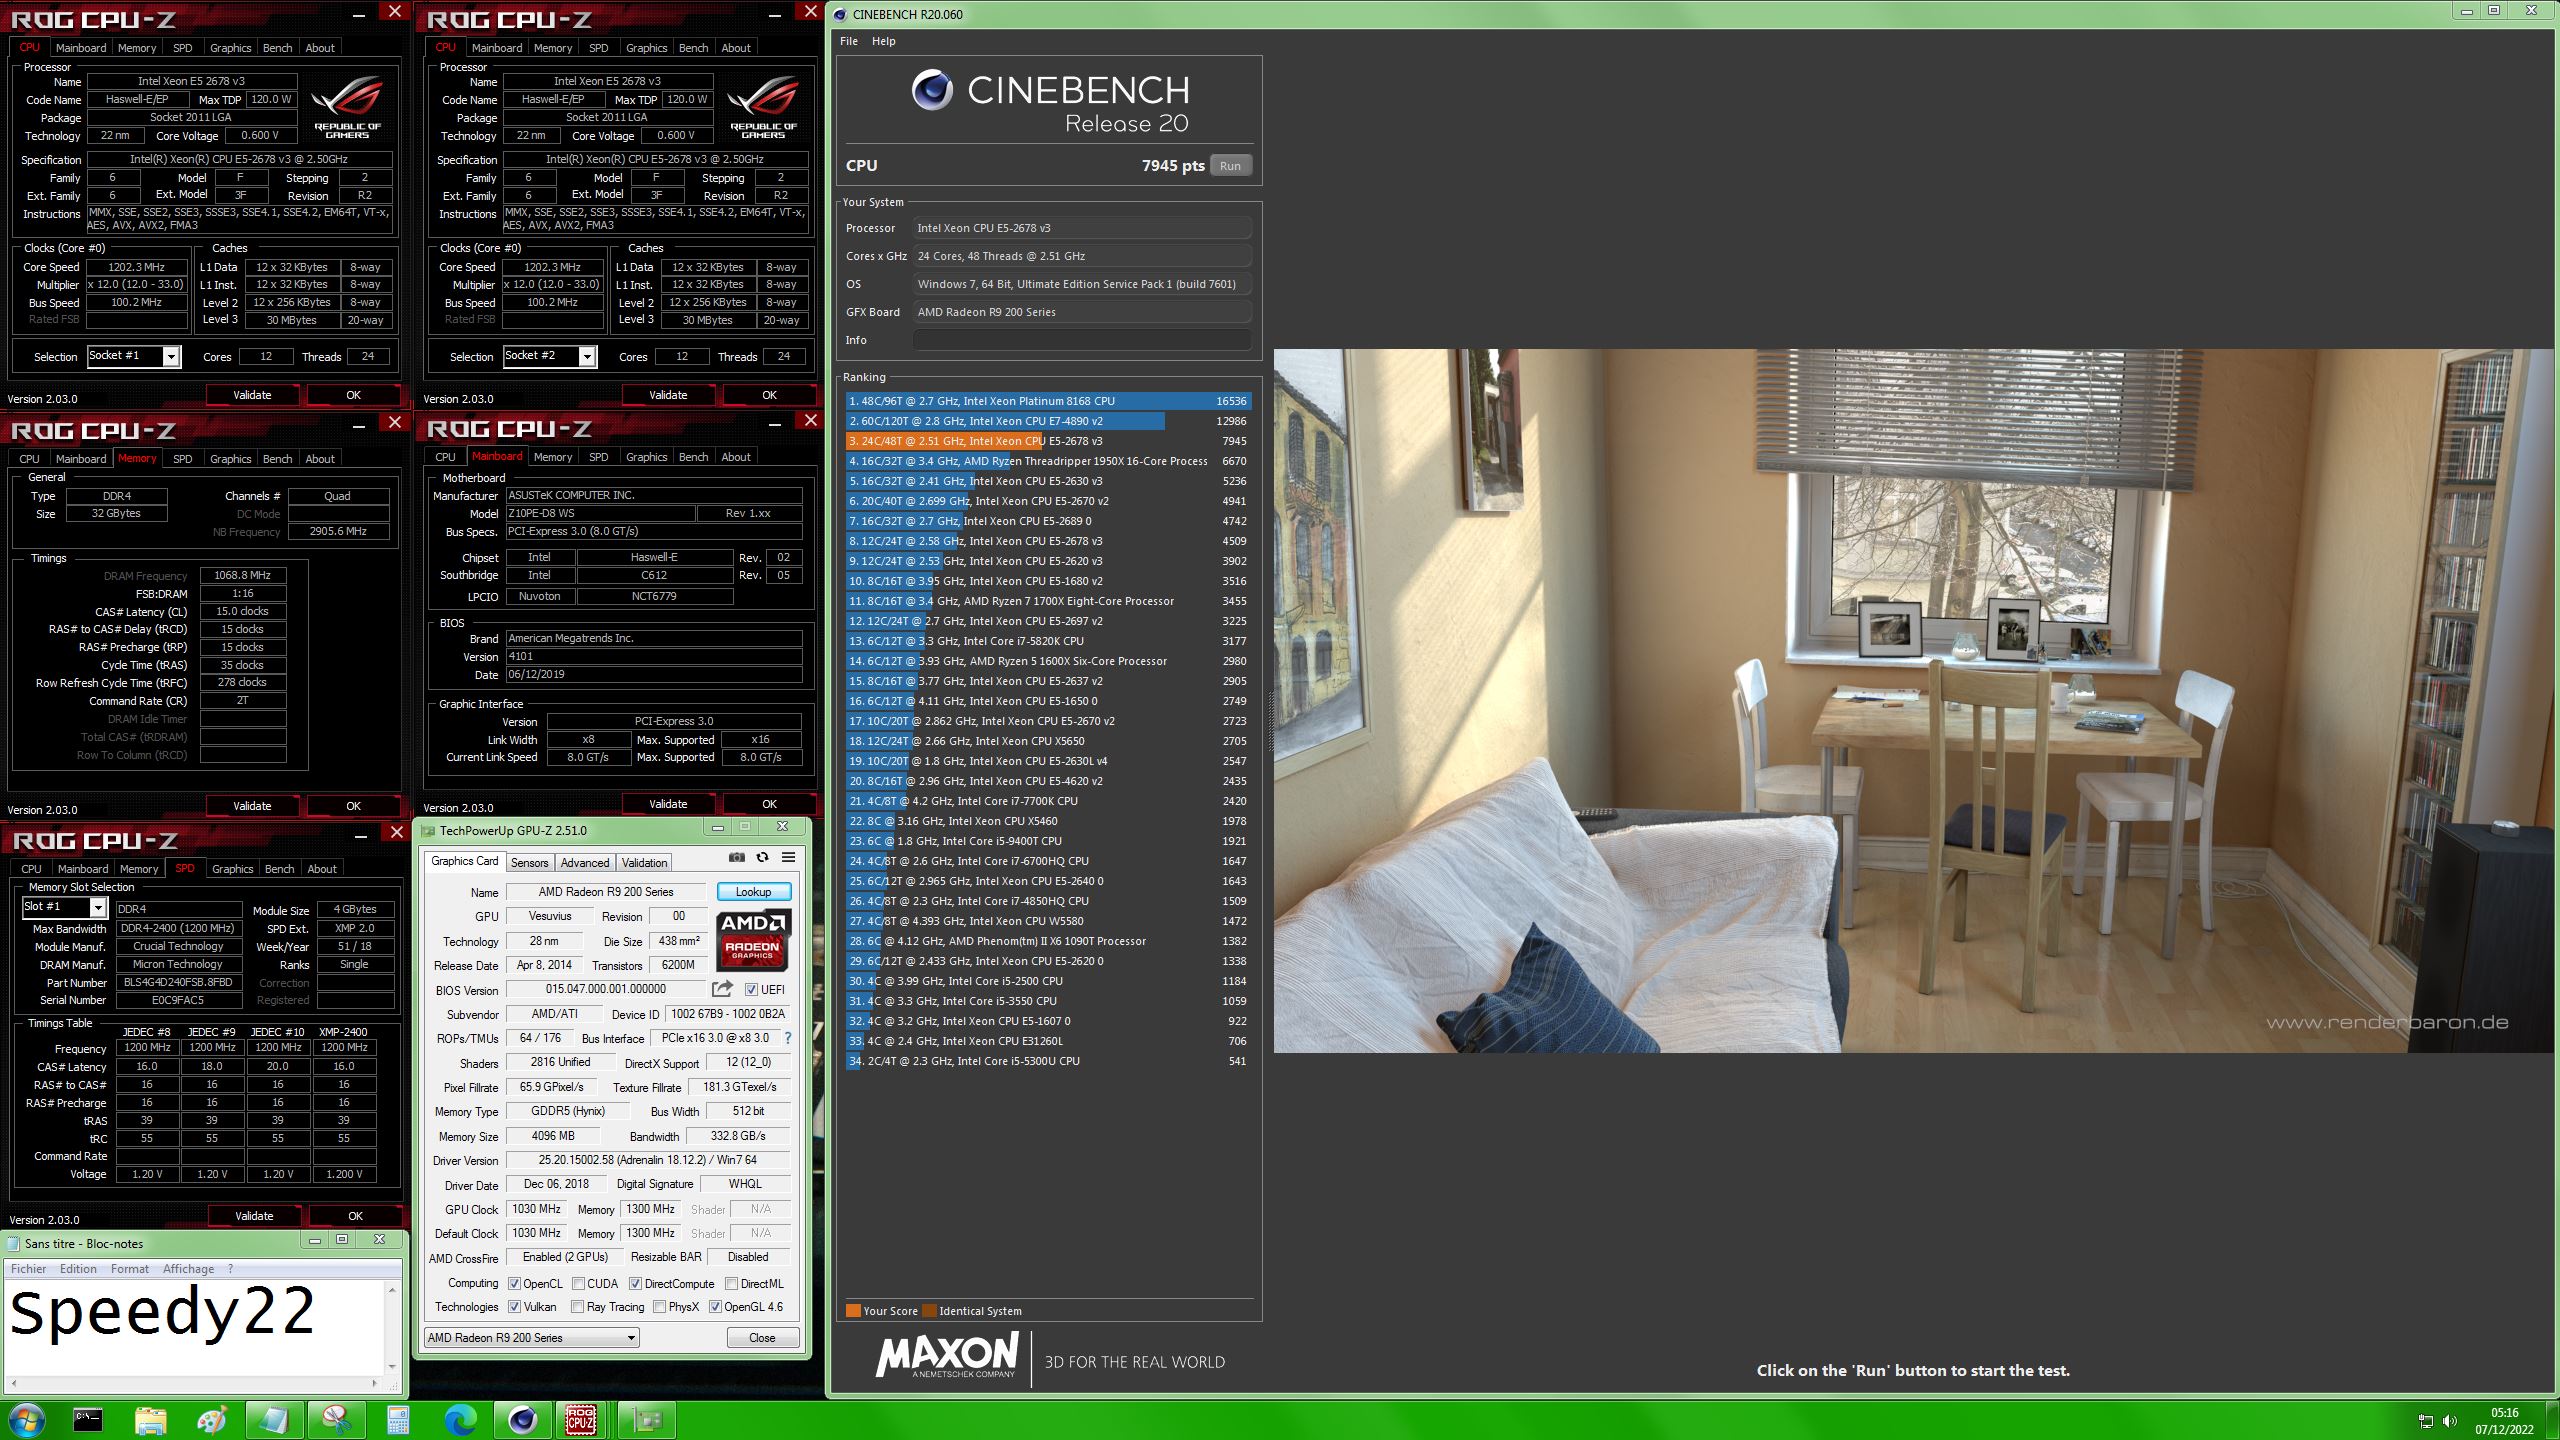
Task: Launch Paint from the taskbar
Action: click(212, 1419)
